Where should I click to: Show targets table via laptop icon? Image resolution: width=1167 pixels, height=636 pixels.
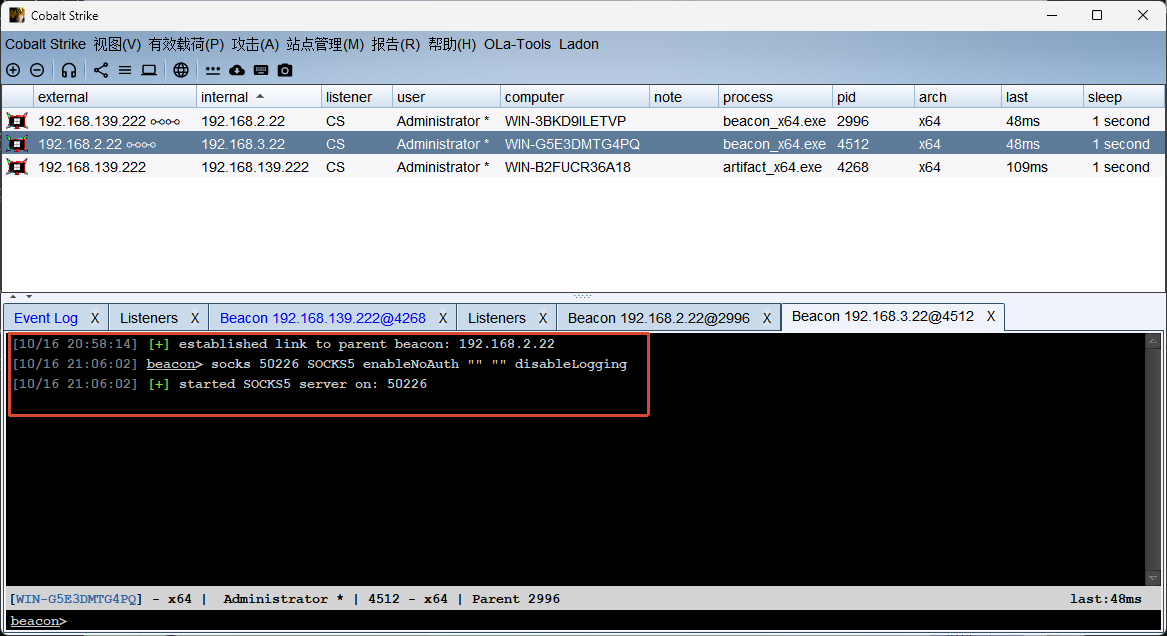point(149,70)
